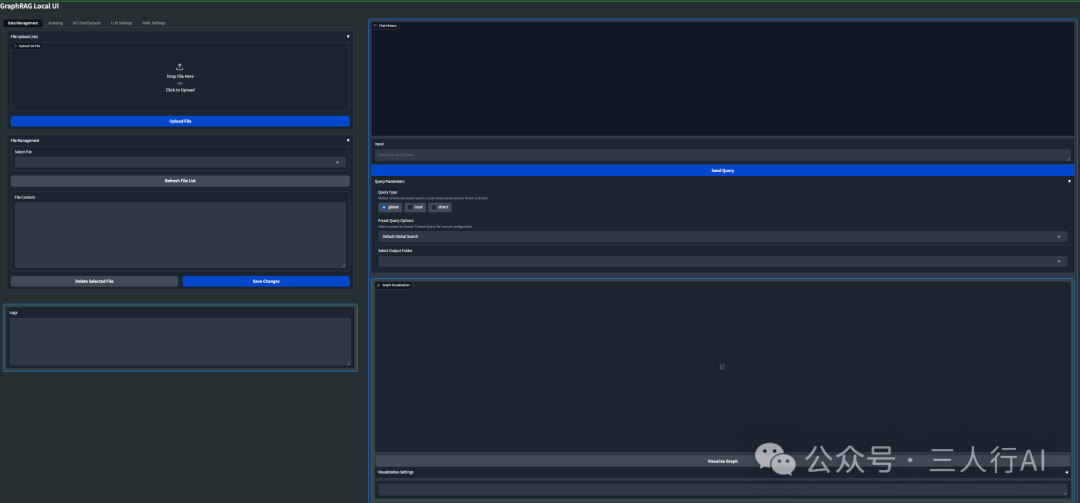The width and height of the screenshot is (1080, 503).
Task: Switch to the Indexing tab
Action: click(x=56, y=23)
